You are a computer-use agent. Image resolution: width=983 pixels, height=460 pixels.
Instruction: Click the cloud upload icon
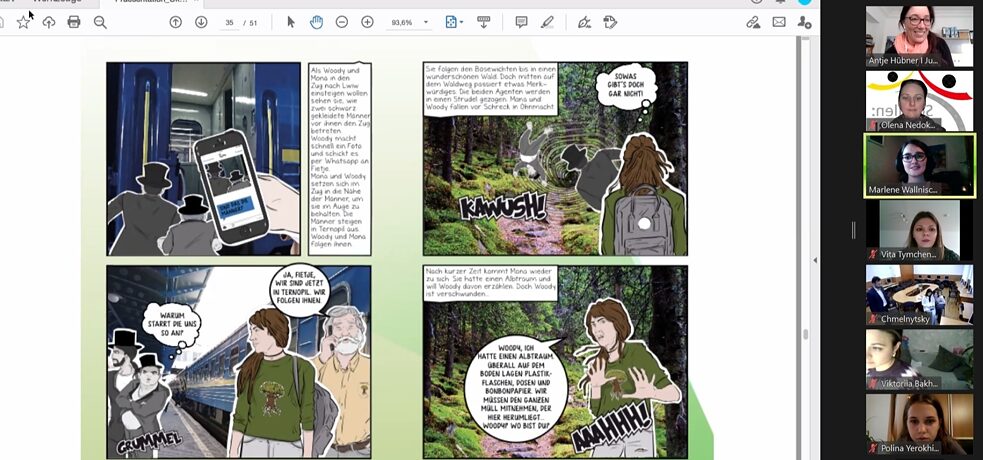pyautogui.click(x=49, y=23)
